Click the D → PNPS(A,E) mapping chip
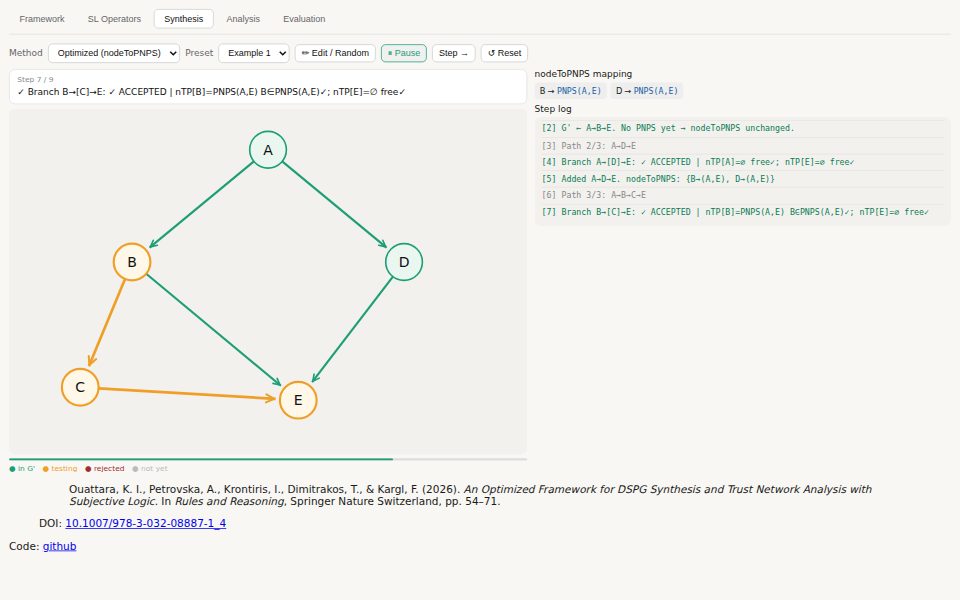Screen dimensions: 960x600 coord(647,91)
